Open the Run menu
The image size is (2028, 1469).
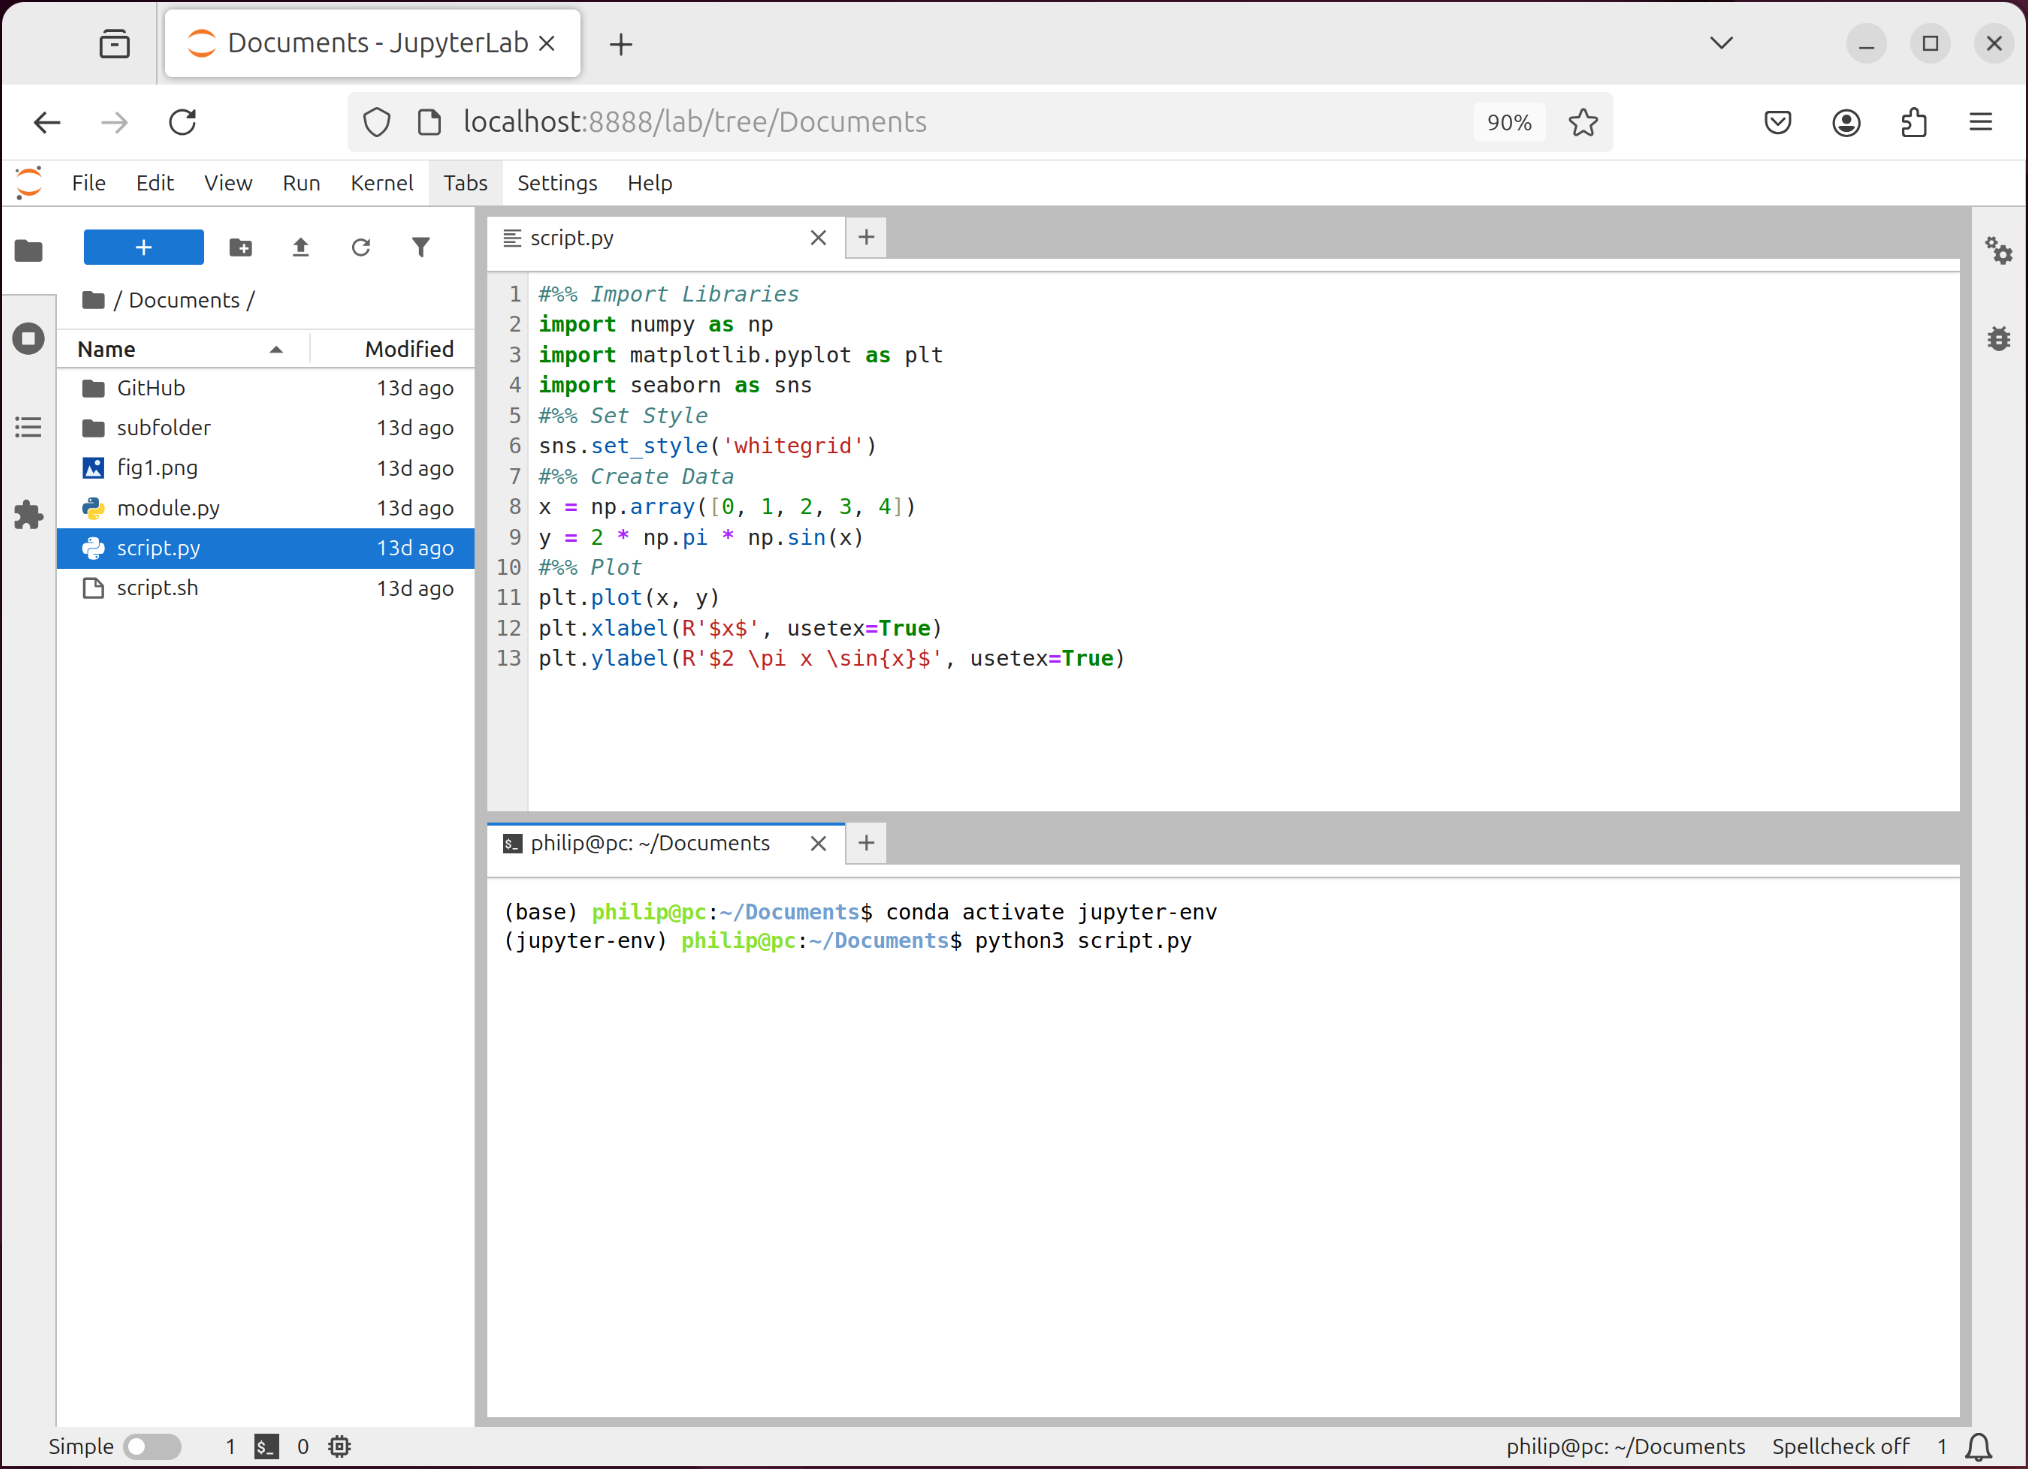coord(301,183)
